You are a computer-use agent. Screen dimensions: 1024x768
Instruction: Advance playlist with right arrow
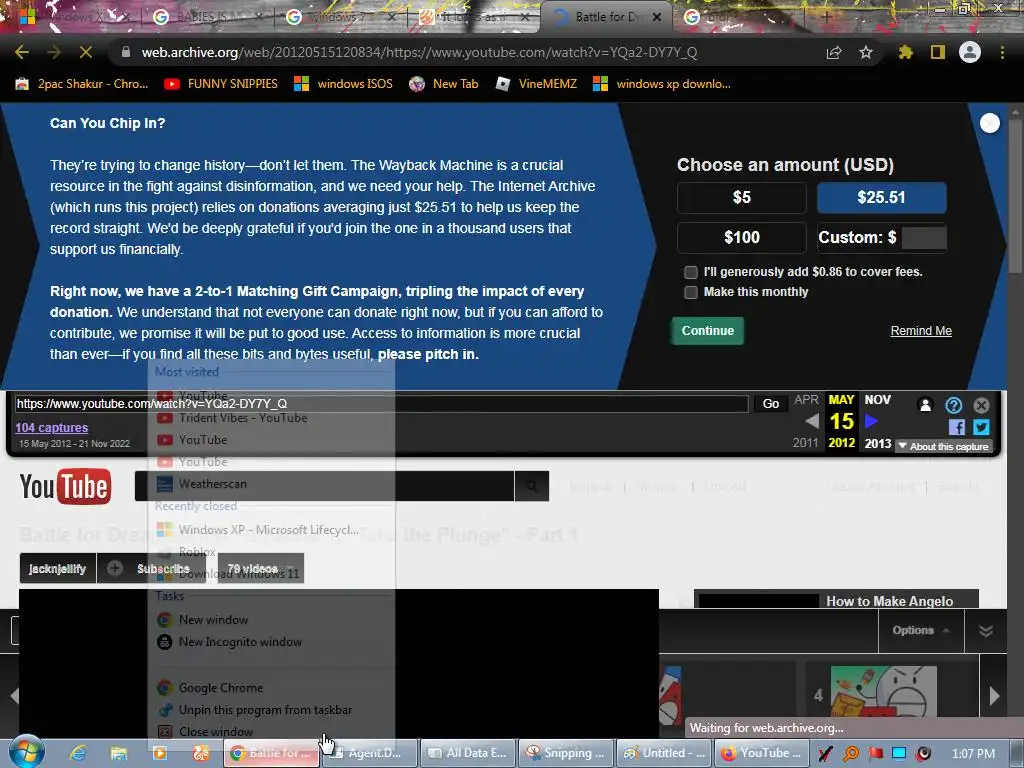coord(994,696)
